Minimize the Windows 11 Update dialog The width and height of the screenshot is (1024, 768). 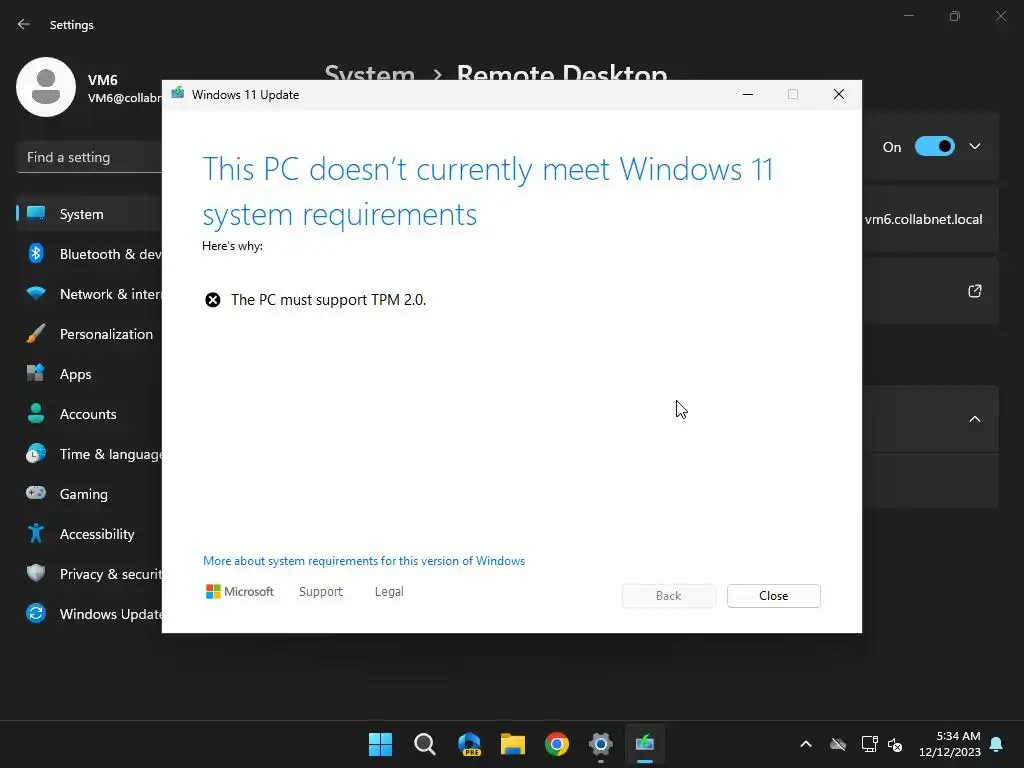[x=748, y=95]
